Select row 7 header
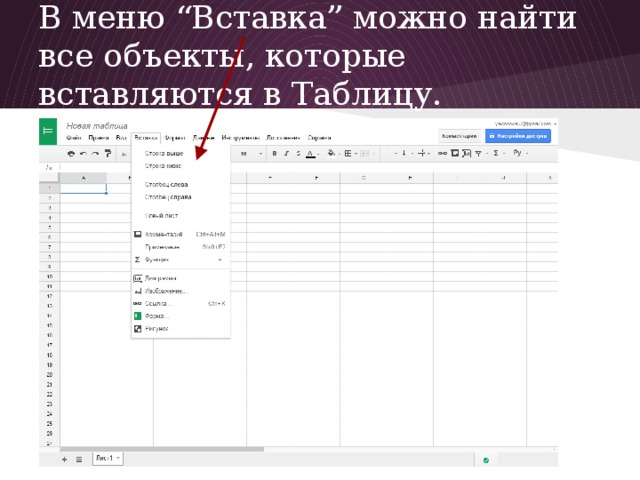The width and height of the screenshot is (640, 480). [49, 247]
